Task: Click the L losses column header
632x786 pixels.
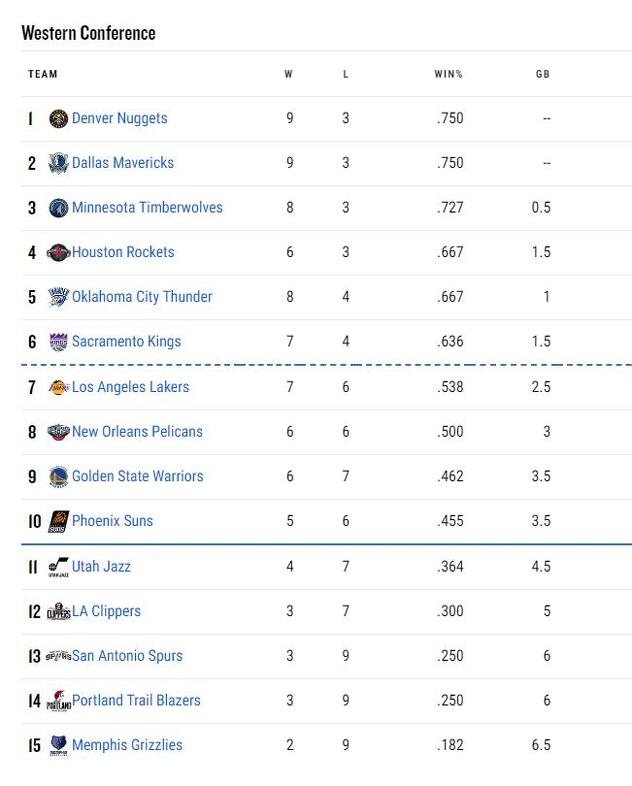Action: click(x=345, y=74)
